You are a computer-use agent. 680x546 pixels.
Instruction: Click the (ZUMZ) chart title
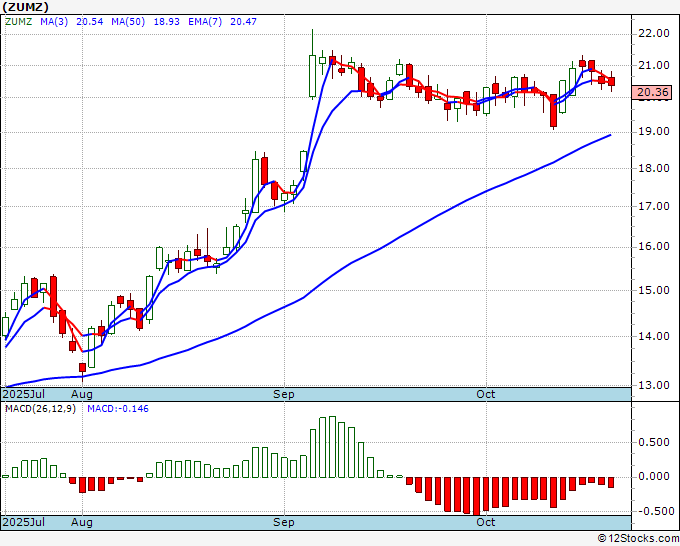(x=25, y=7)
